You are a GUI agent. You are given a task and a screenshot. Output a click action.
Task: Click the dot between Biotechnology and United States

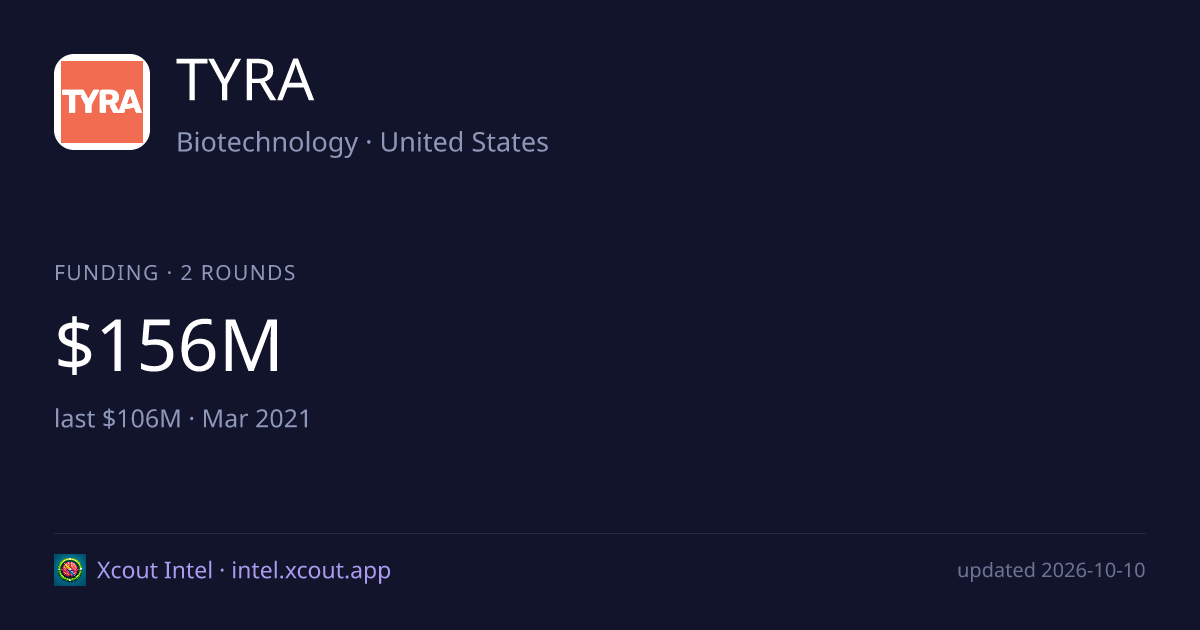click(x=369, y=143)
